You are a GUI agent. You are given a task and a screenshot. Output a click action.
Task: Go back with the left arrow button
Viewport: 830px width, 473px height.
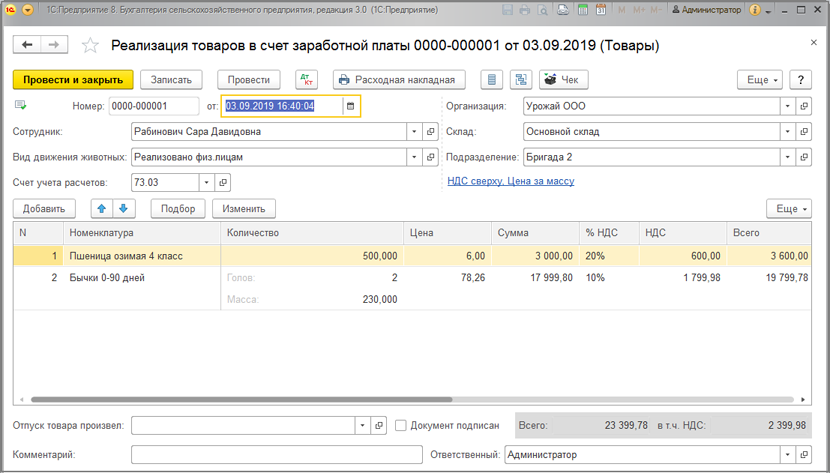coord(27,45)
